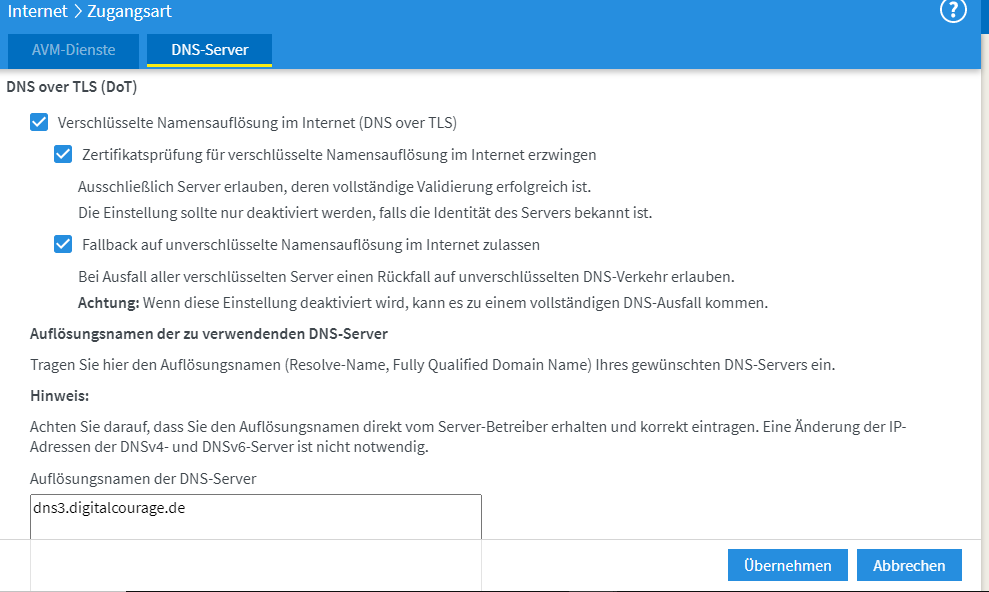The height and width of the screenshot is (592, 989).
Task: Open help via the question mark icon
Action: (952, 10)
